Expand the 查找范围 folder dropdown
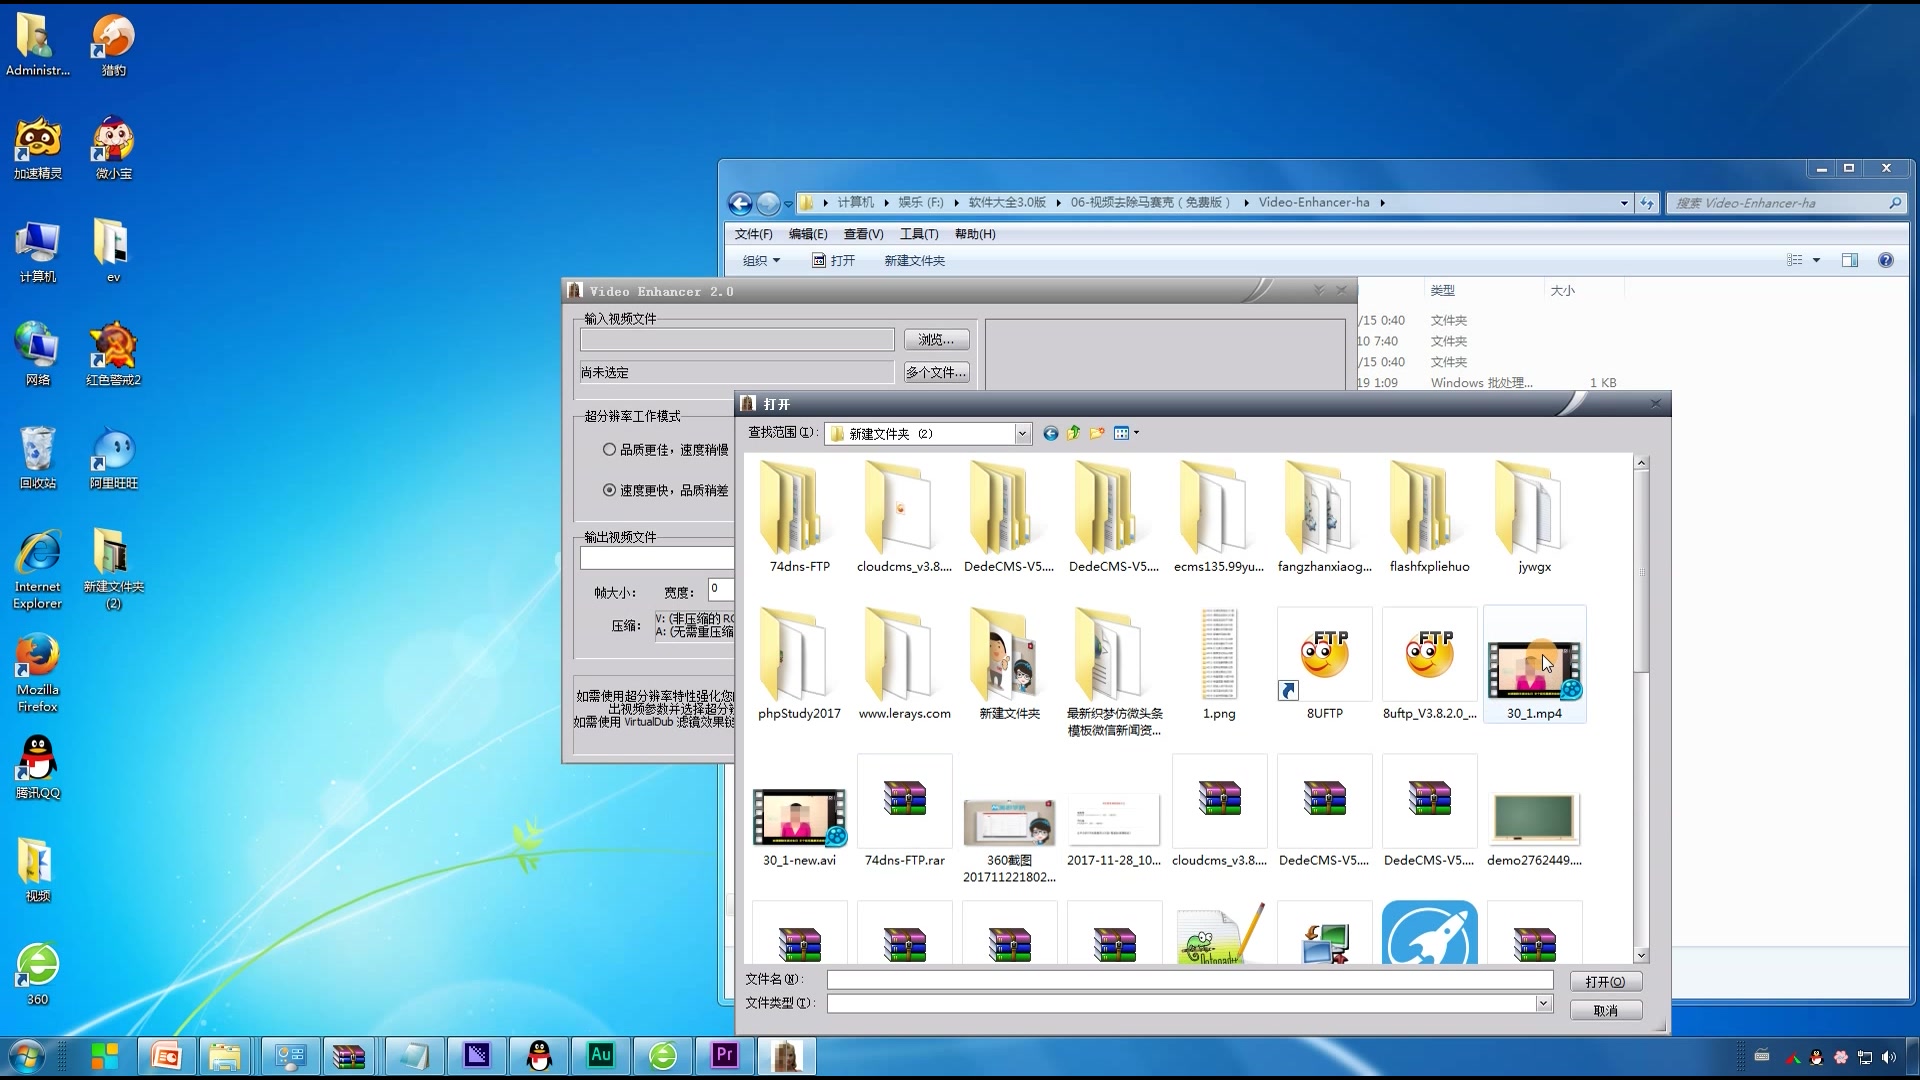The image size is (1920, 1080). pyautogui.click(x=1022, y=434)
